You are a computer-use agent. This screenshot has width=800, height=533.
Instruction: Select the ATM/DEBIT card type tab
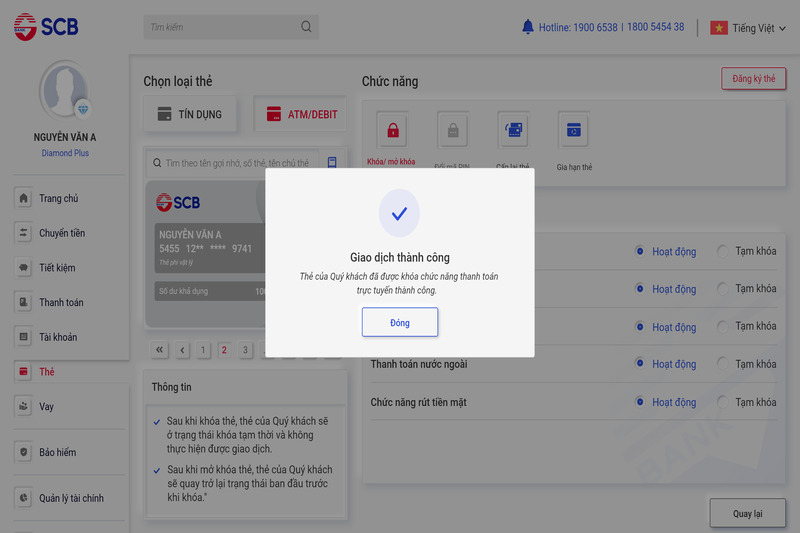coord(301,114)
